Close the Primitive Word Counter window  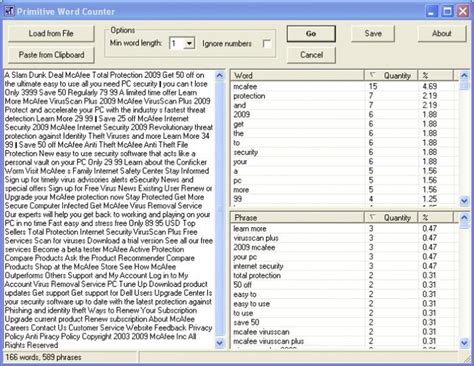click(463, 11)
